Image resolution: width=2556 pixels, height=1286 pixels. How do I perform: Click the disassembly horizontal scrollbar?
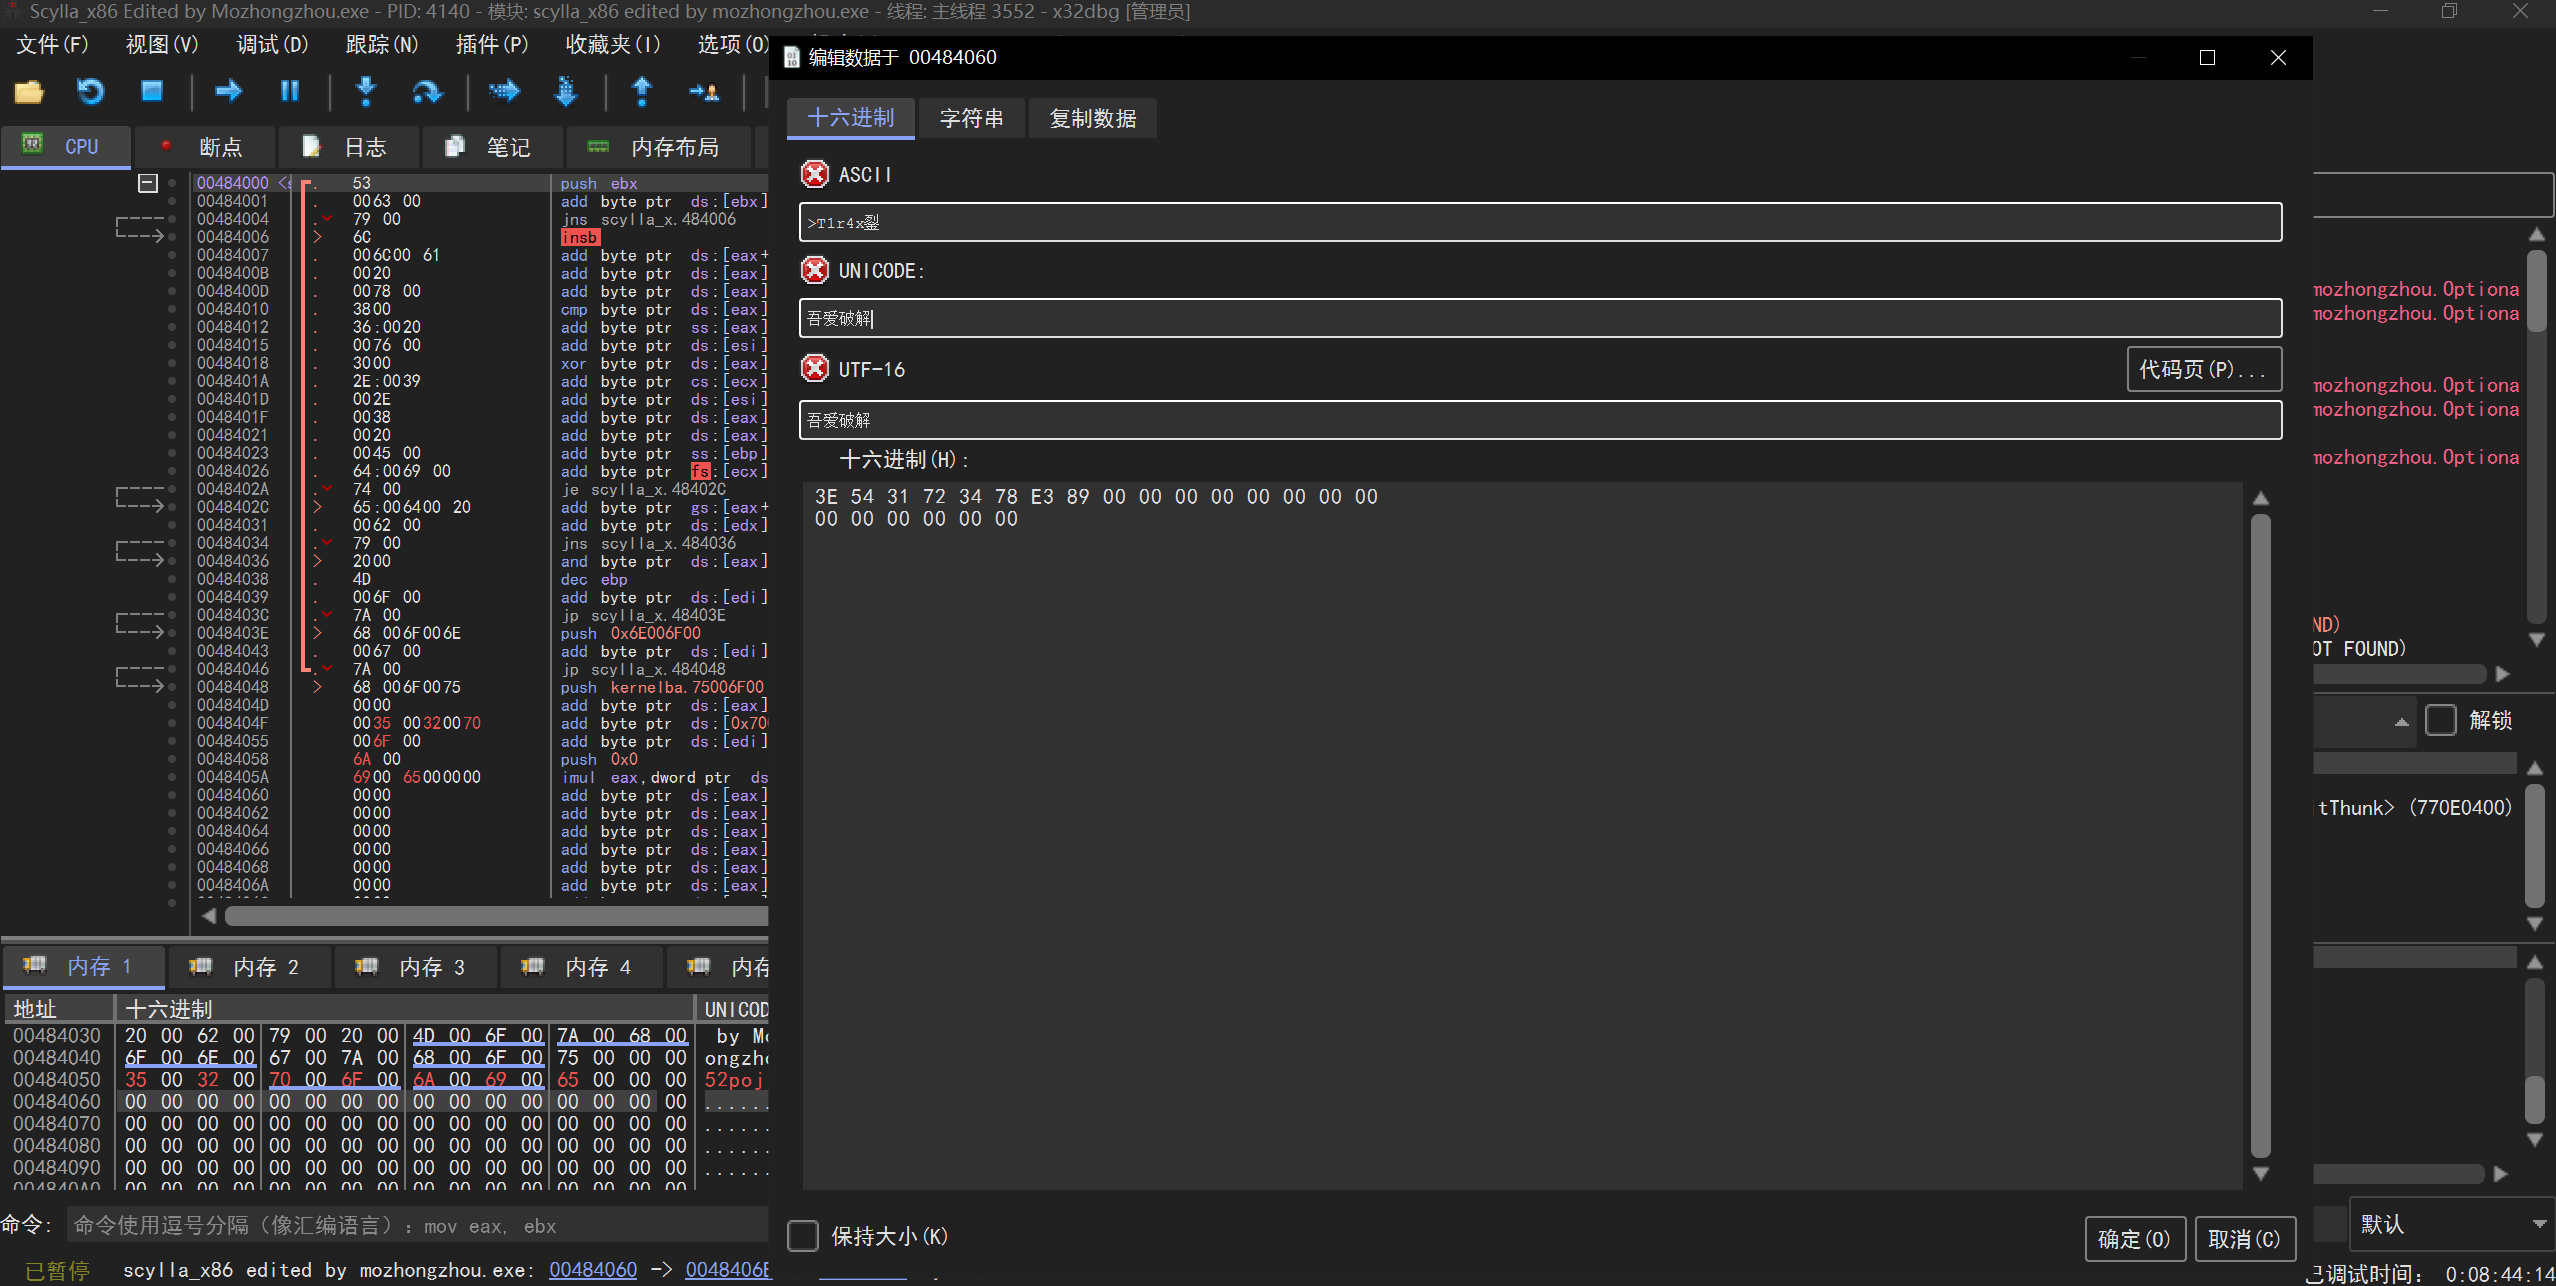[x=497, y=916]
